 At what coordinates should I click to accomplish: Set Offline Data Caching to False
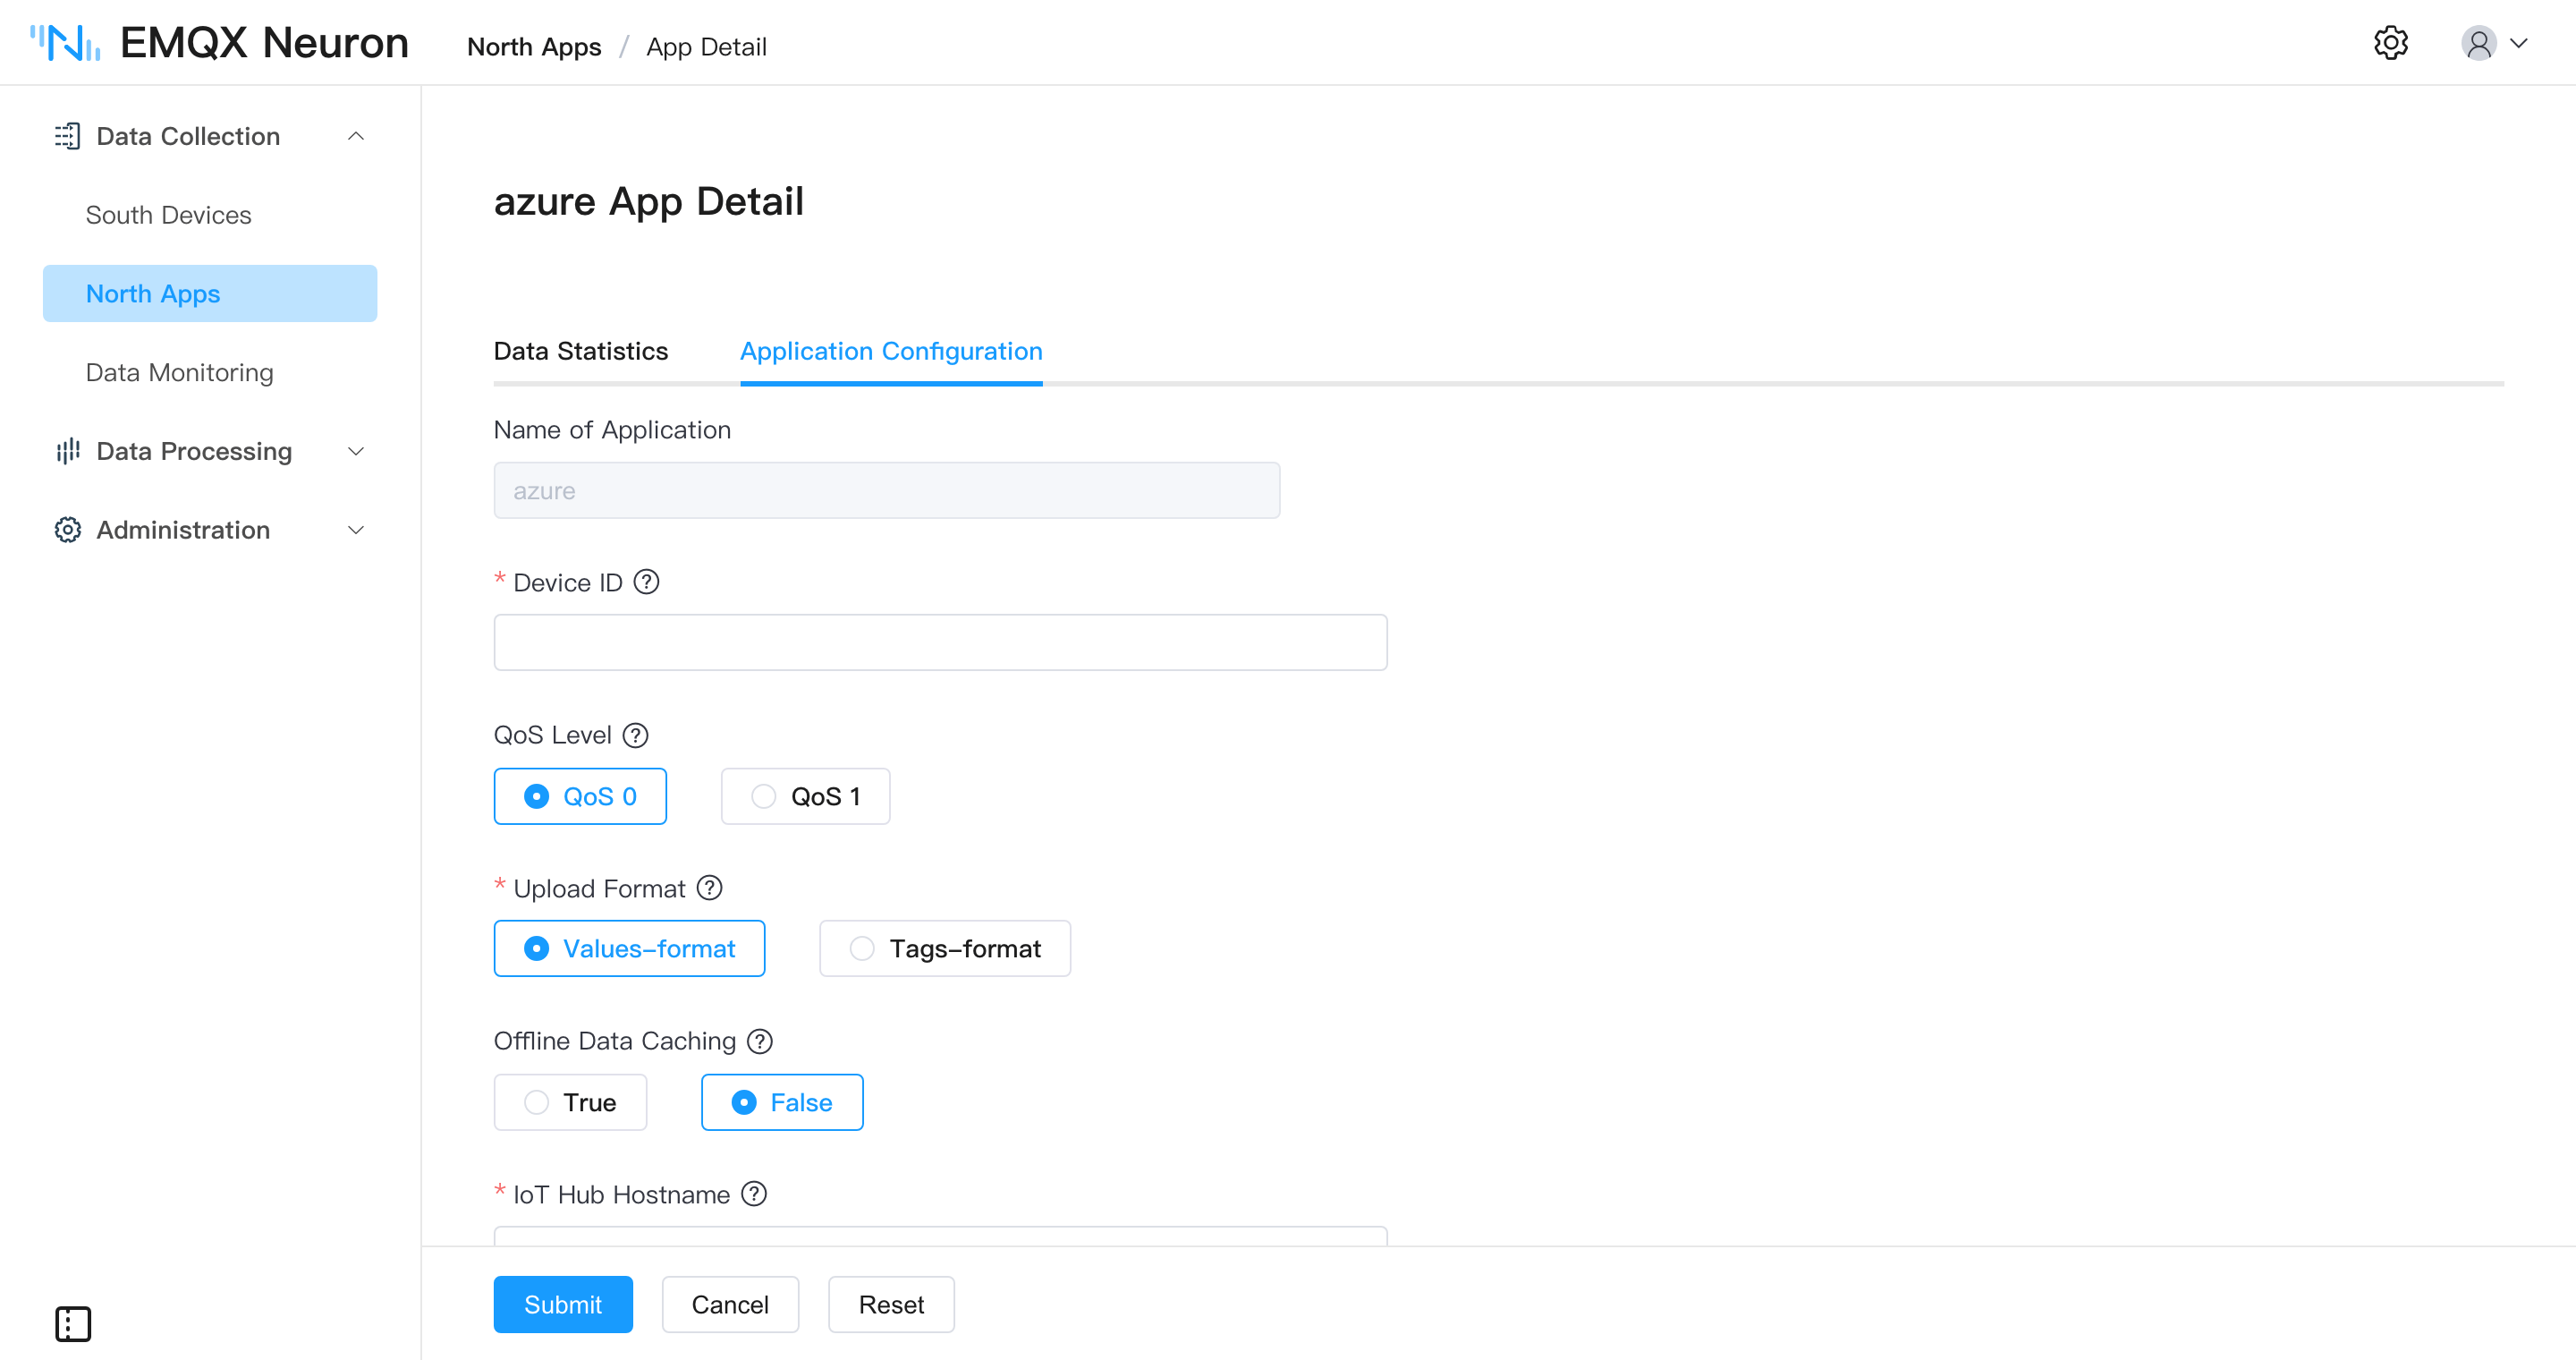pos(782,1102)
